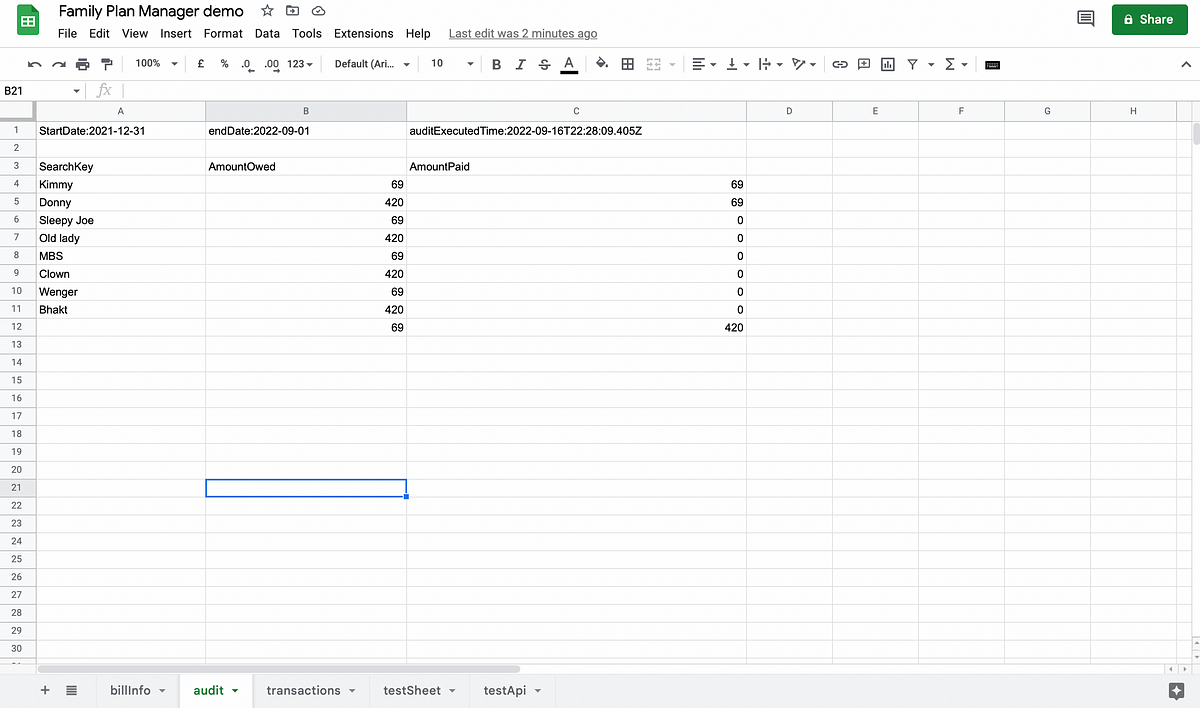The image size is (1200, 708).
Task: Decrease decimal places
Action: coord(246,64)
